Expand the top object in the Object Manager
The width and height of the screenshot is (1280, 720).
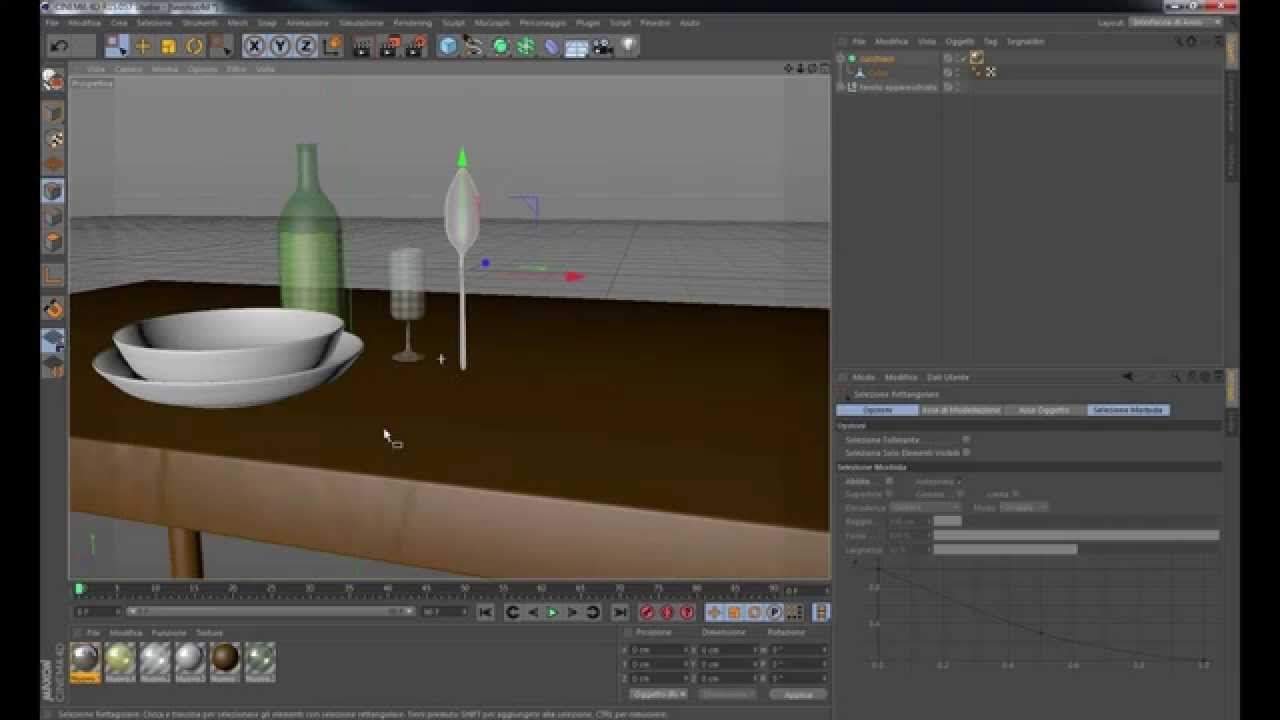point(841,59)
